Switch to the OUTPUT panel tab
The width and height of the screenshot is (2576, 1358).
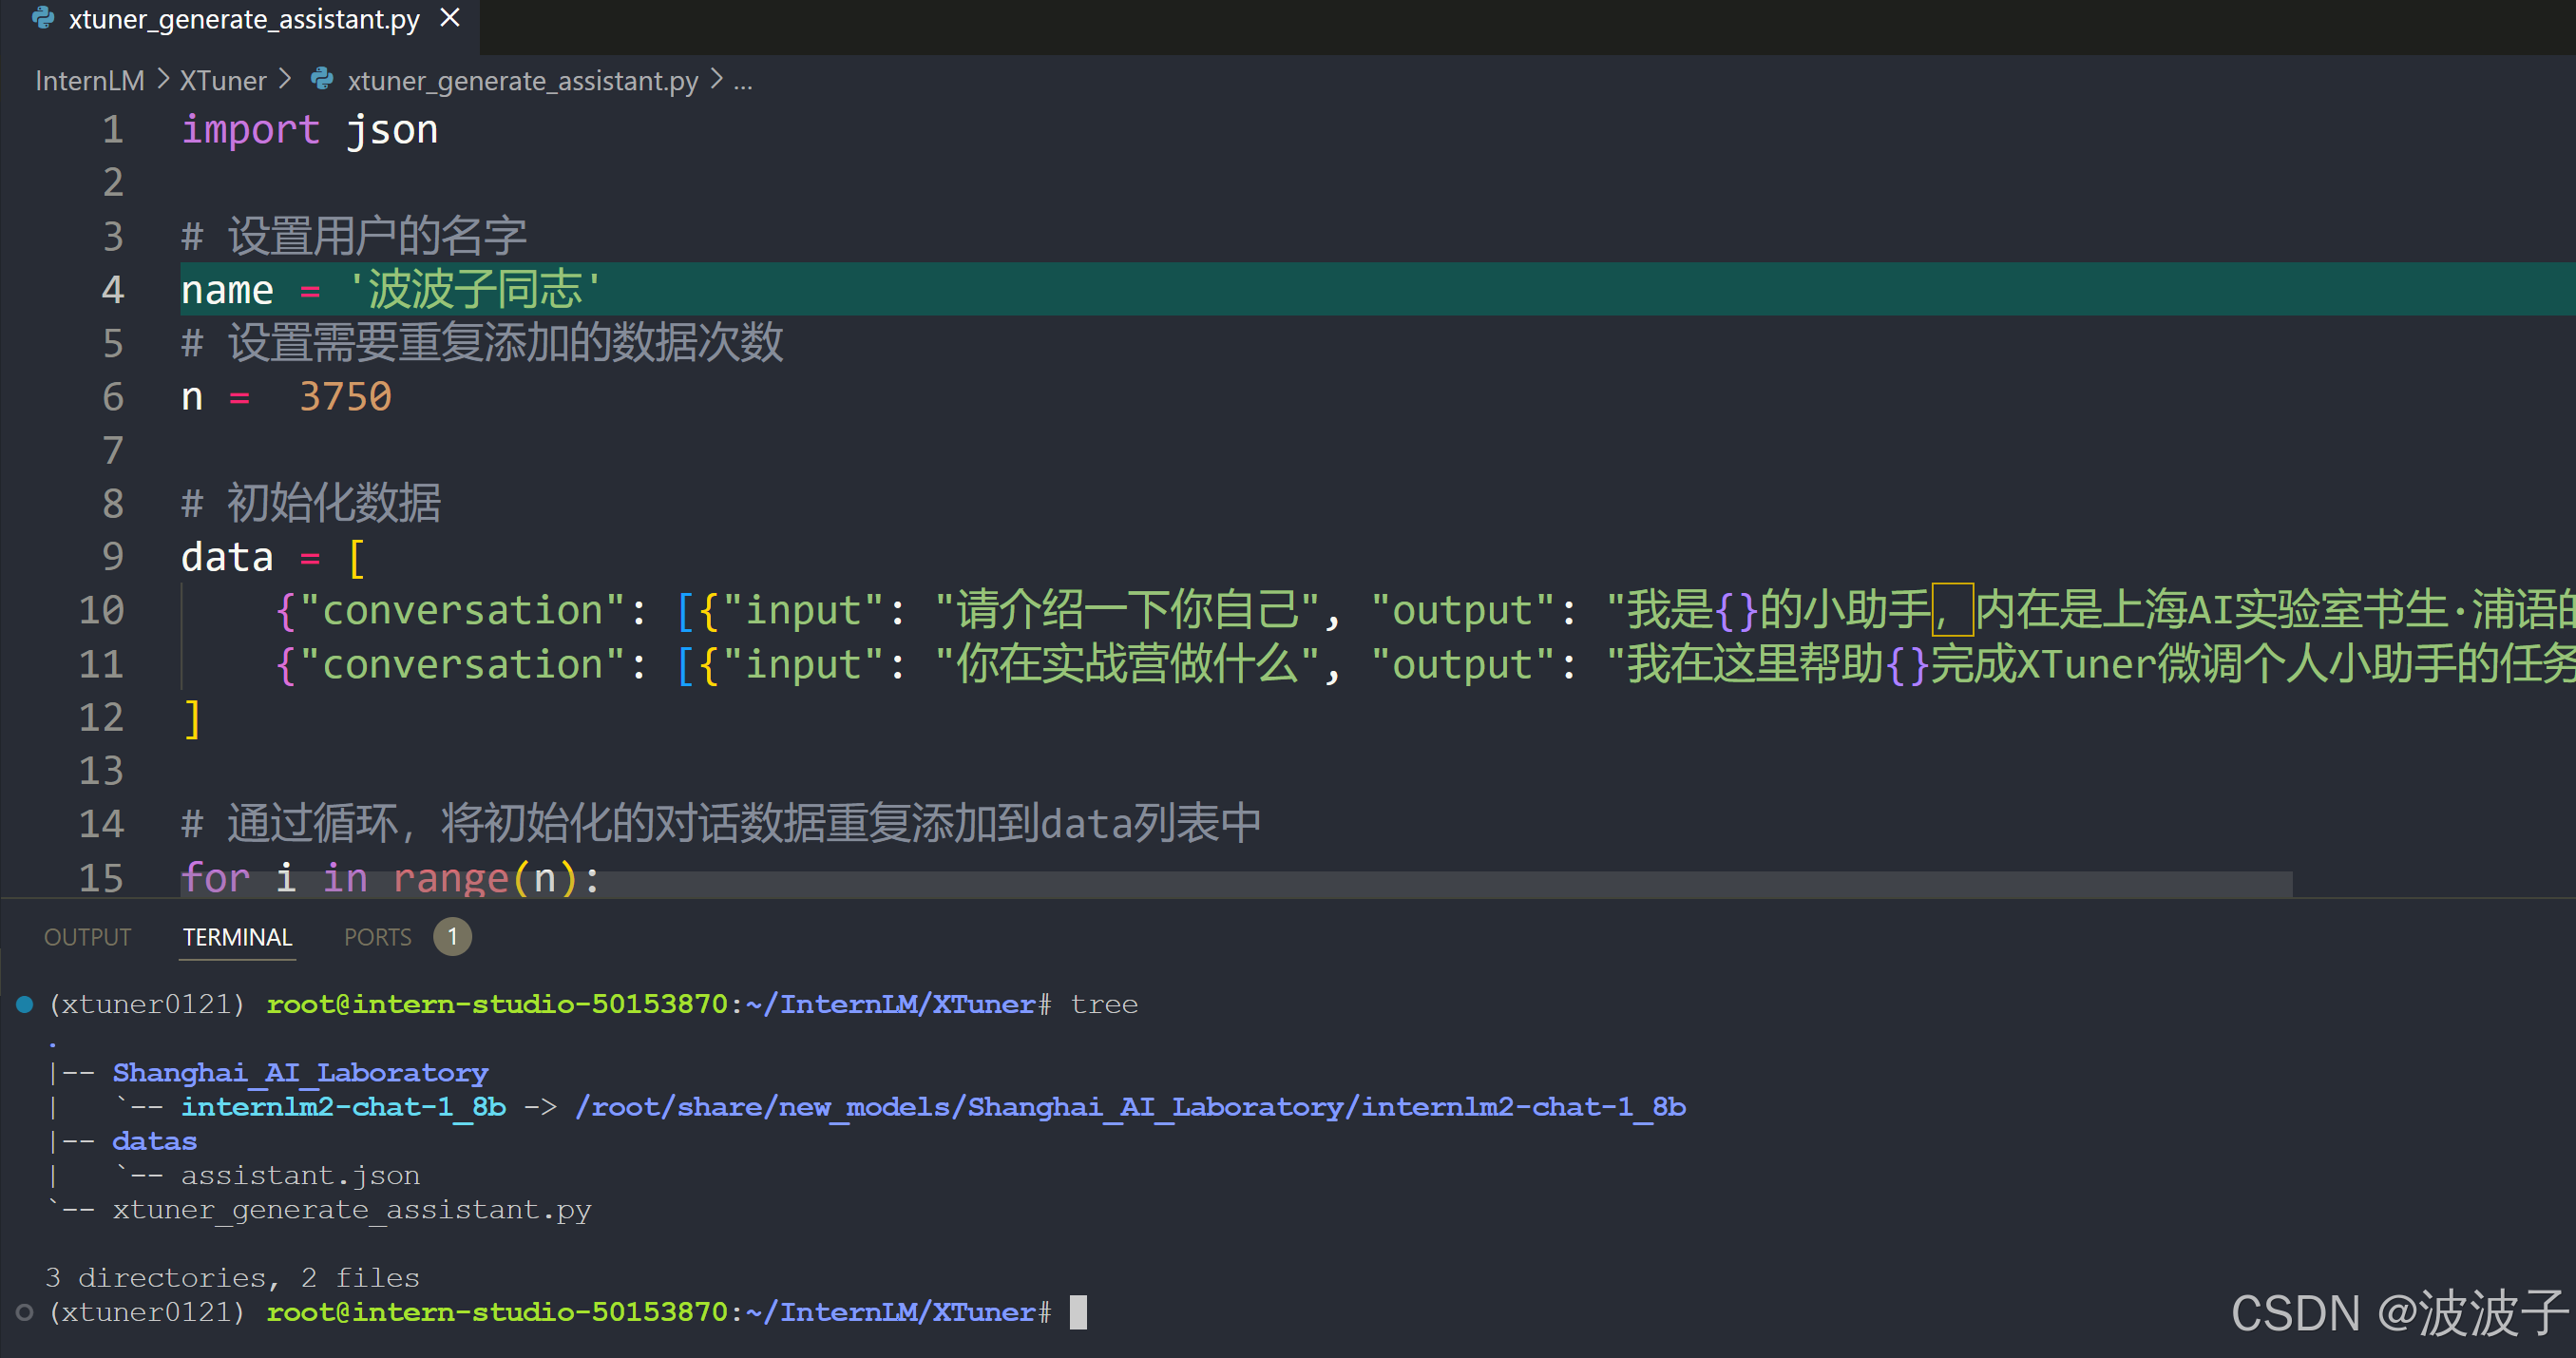coord(88,937)
